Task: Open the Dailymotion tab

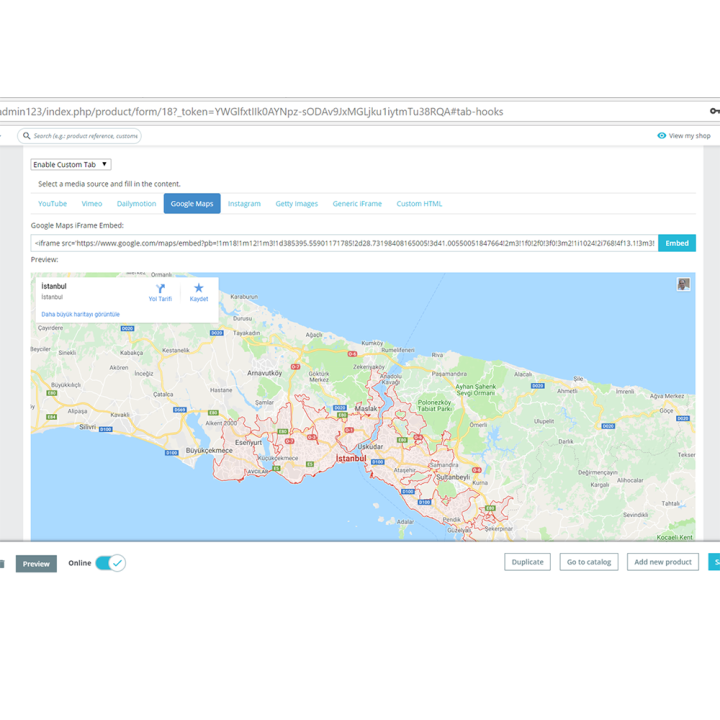Action: tap(136, 203)
